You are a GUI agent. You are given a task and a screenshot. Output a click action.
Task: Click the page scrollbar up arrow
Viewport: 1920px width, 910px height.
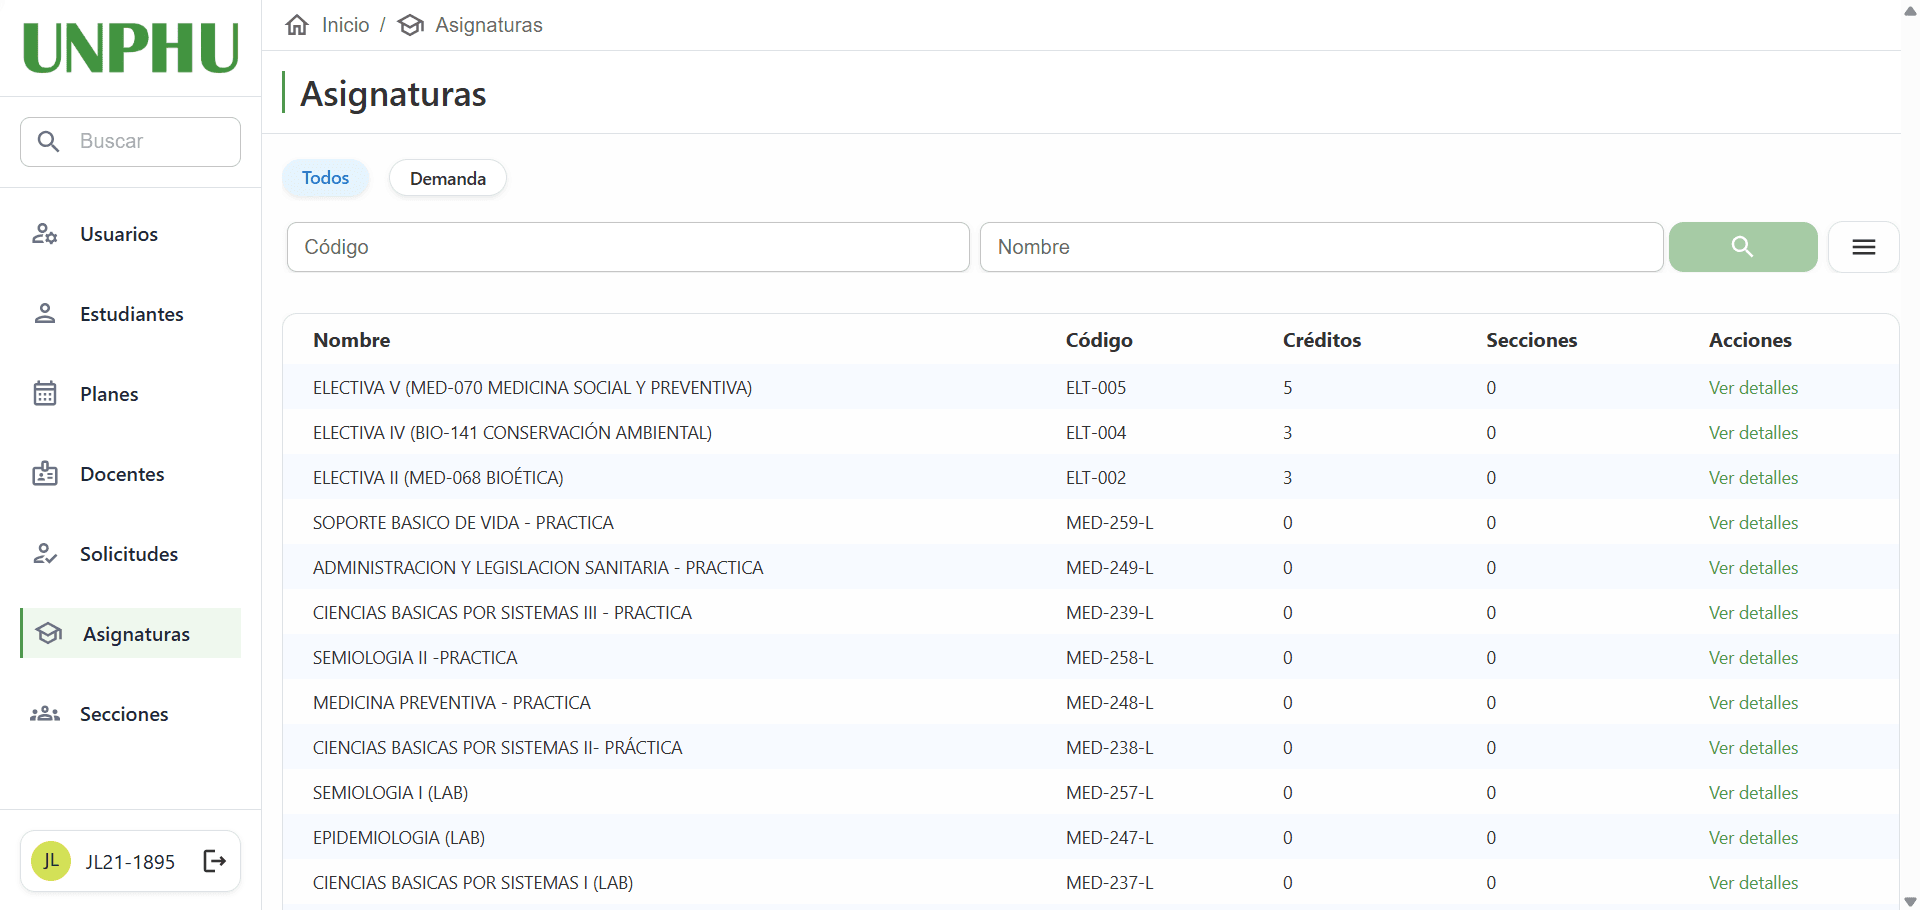tap(1910, 10)
